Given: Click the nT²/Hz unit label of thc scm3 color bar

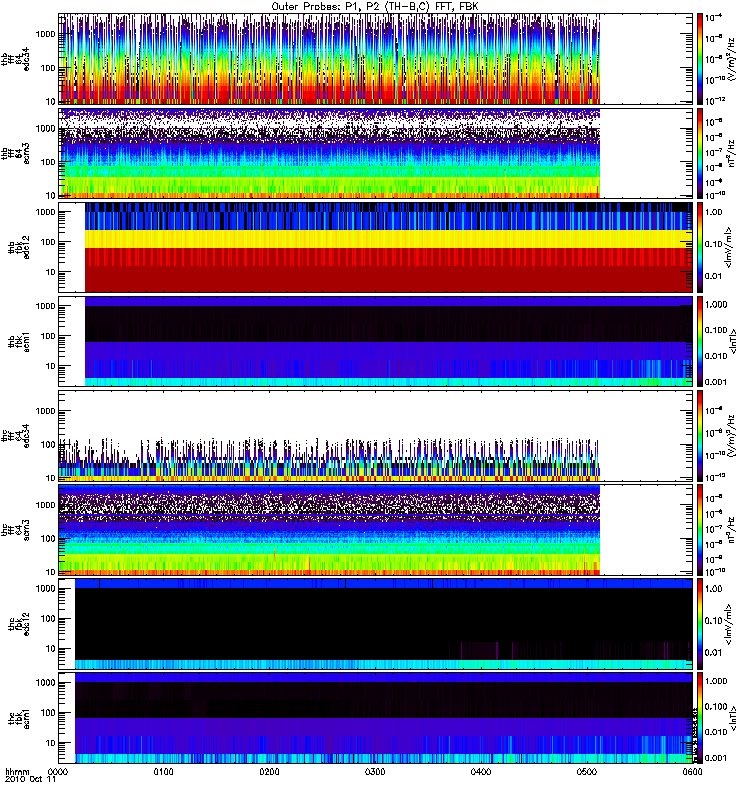Looking at the screenshot, I should click(731, 530).
